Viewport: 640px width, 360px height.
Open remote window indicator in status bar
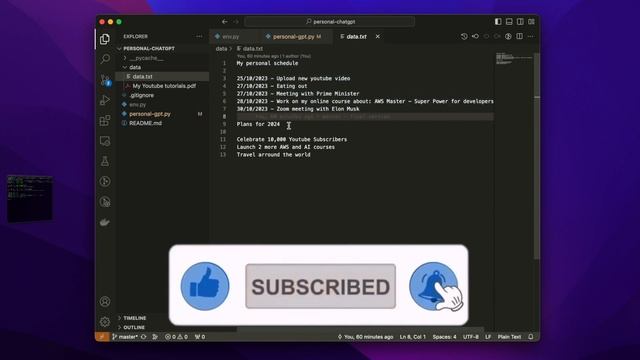pos(102,337)
